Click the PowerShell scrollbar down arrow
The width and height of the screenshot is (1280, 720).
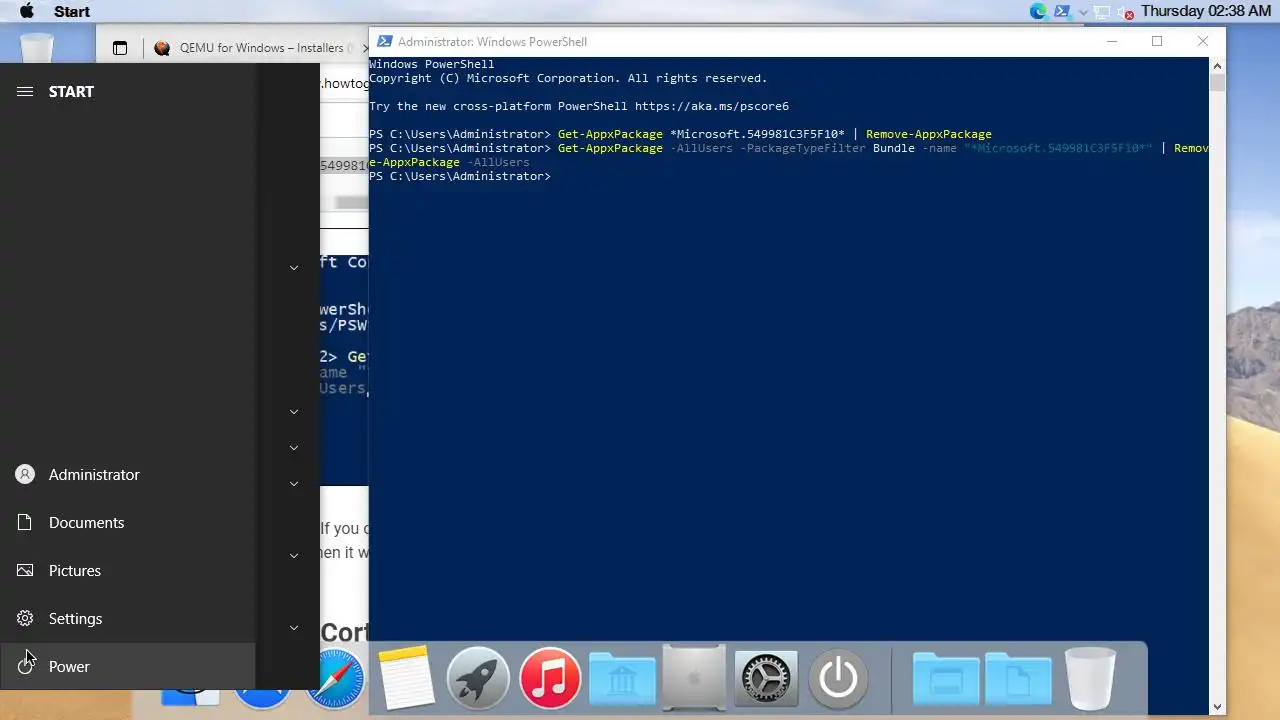point(1217,707)
